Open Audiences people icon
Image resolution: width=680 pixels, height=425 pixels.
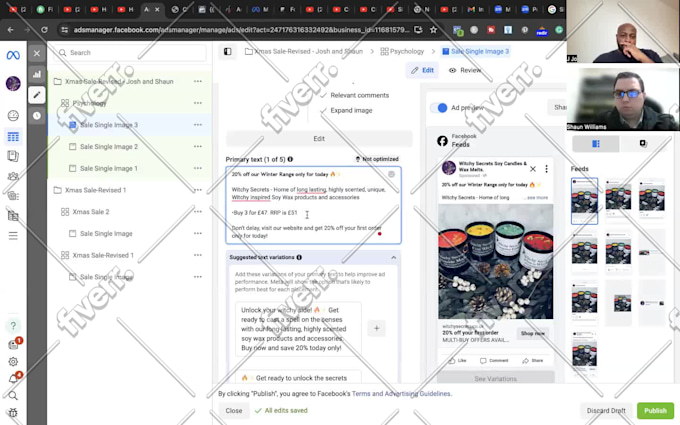coord(13,176)
